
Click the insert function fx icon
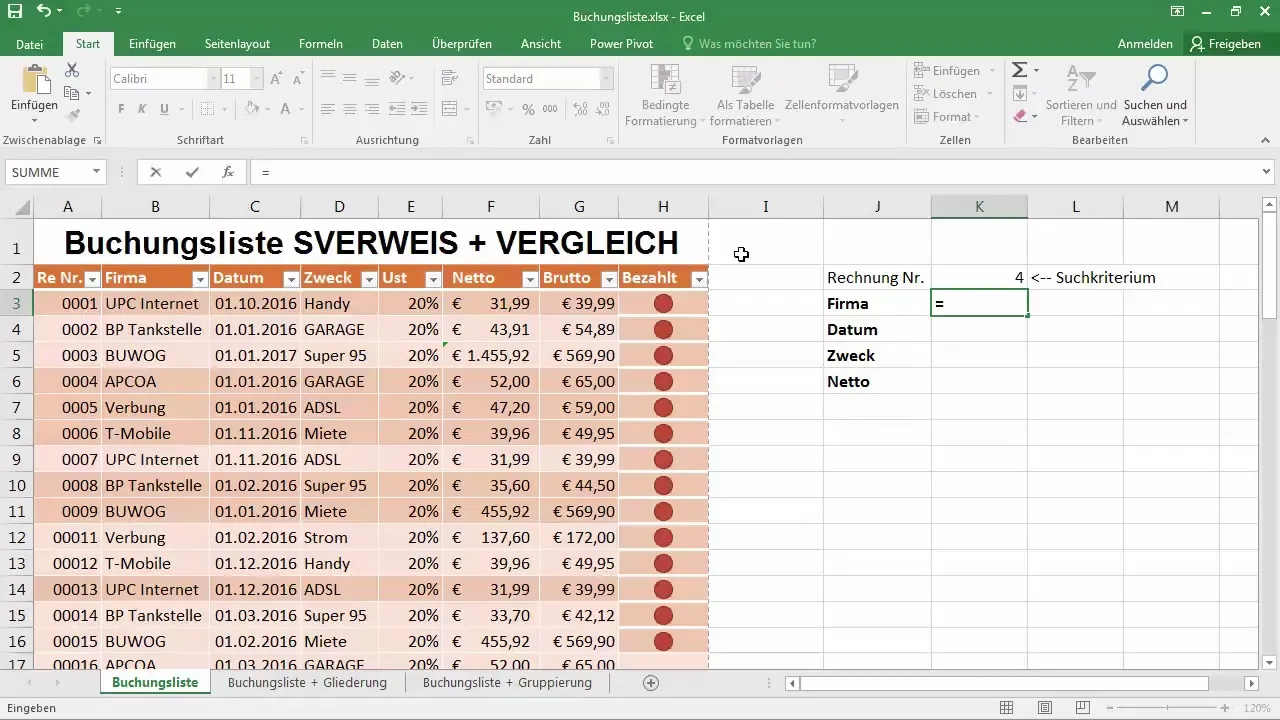pos(228,172)
